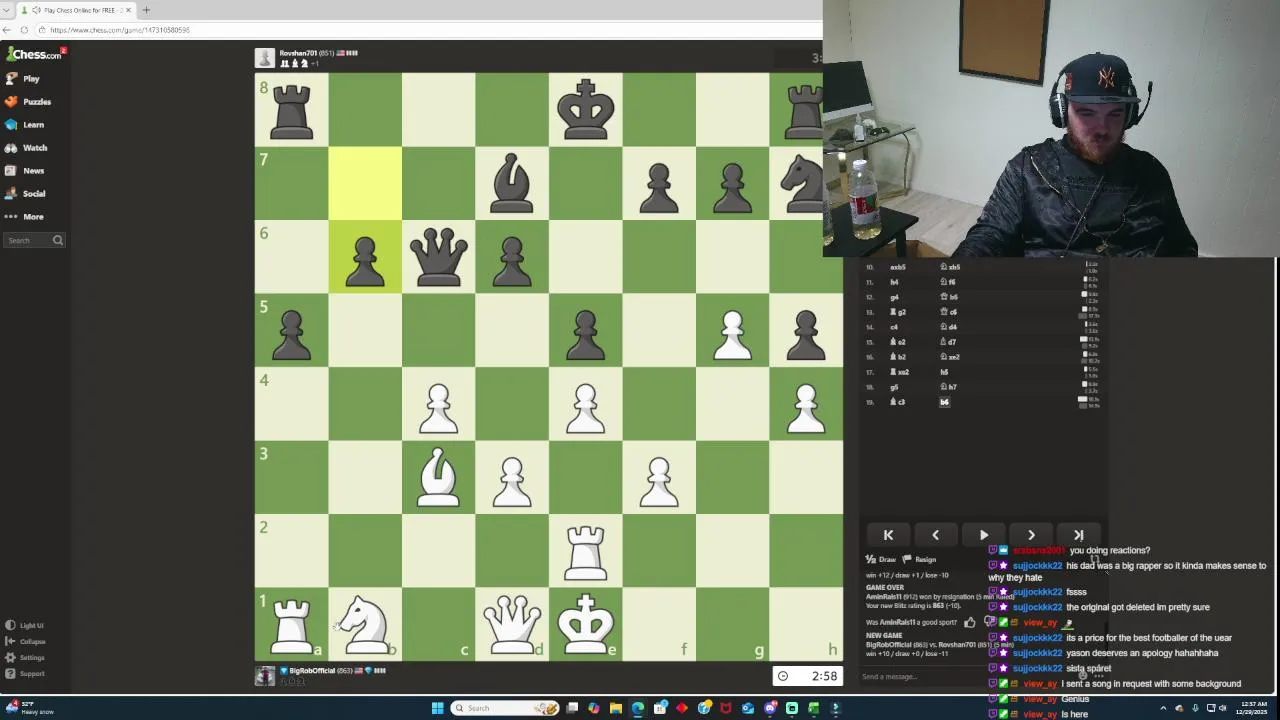Select the black bishop on d7
Viewport: 1280px width, 720px height.
pos(512,183)
